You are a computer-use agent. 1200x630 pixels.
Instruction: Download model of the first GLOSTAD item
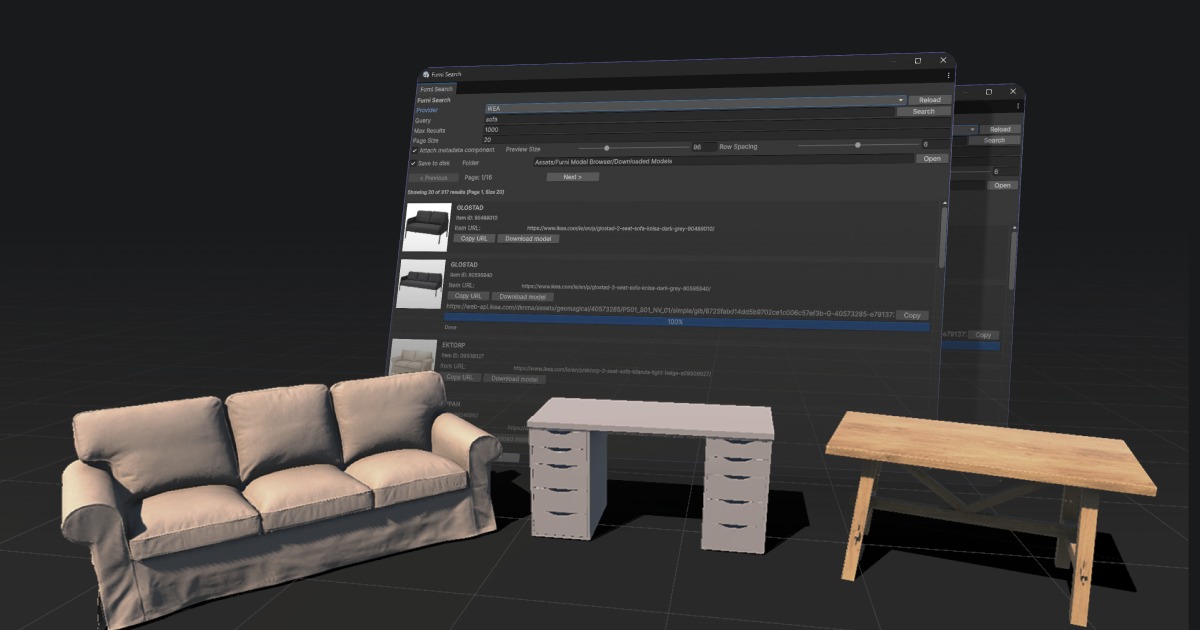pos(528,238)
